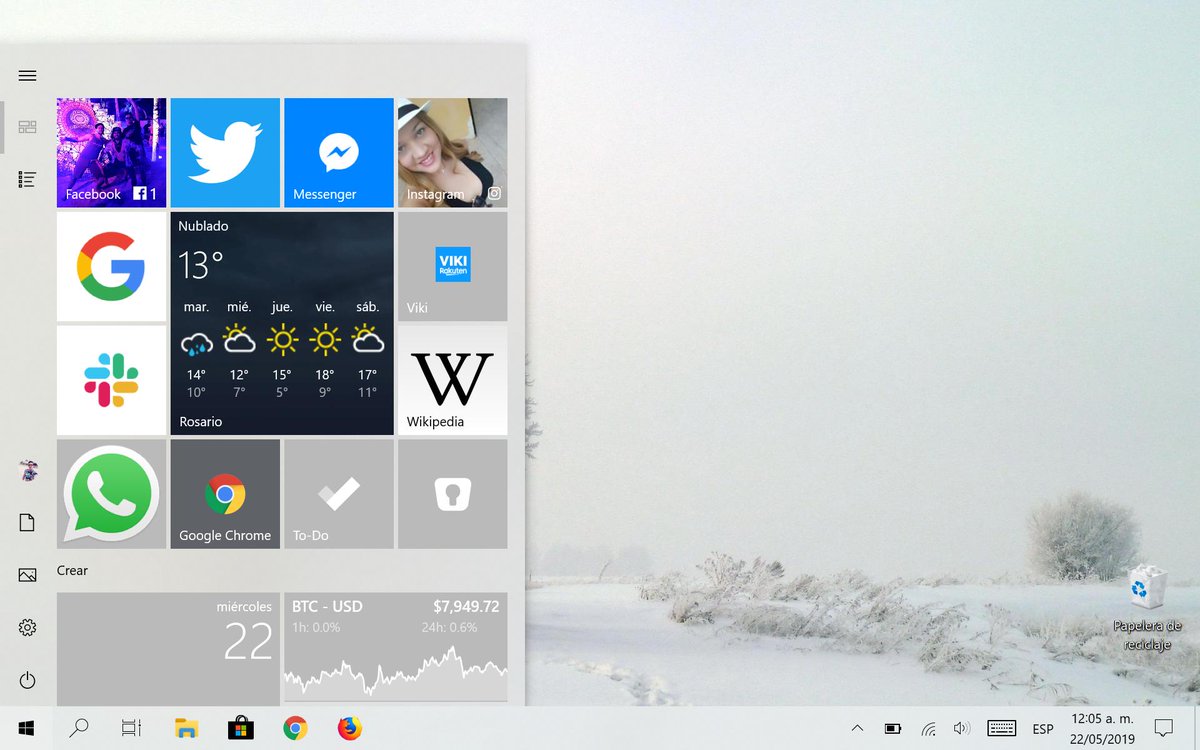Click the Power button in Start sidebar
The height and width of the screenshot is (750, 1200).
27,681
